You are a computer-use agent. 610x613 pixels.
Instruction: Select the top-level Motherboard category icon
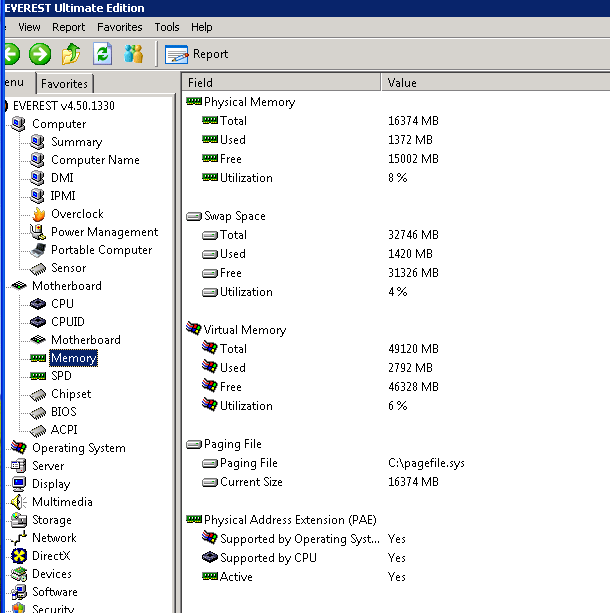[x=19, y=285]
